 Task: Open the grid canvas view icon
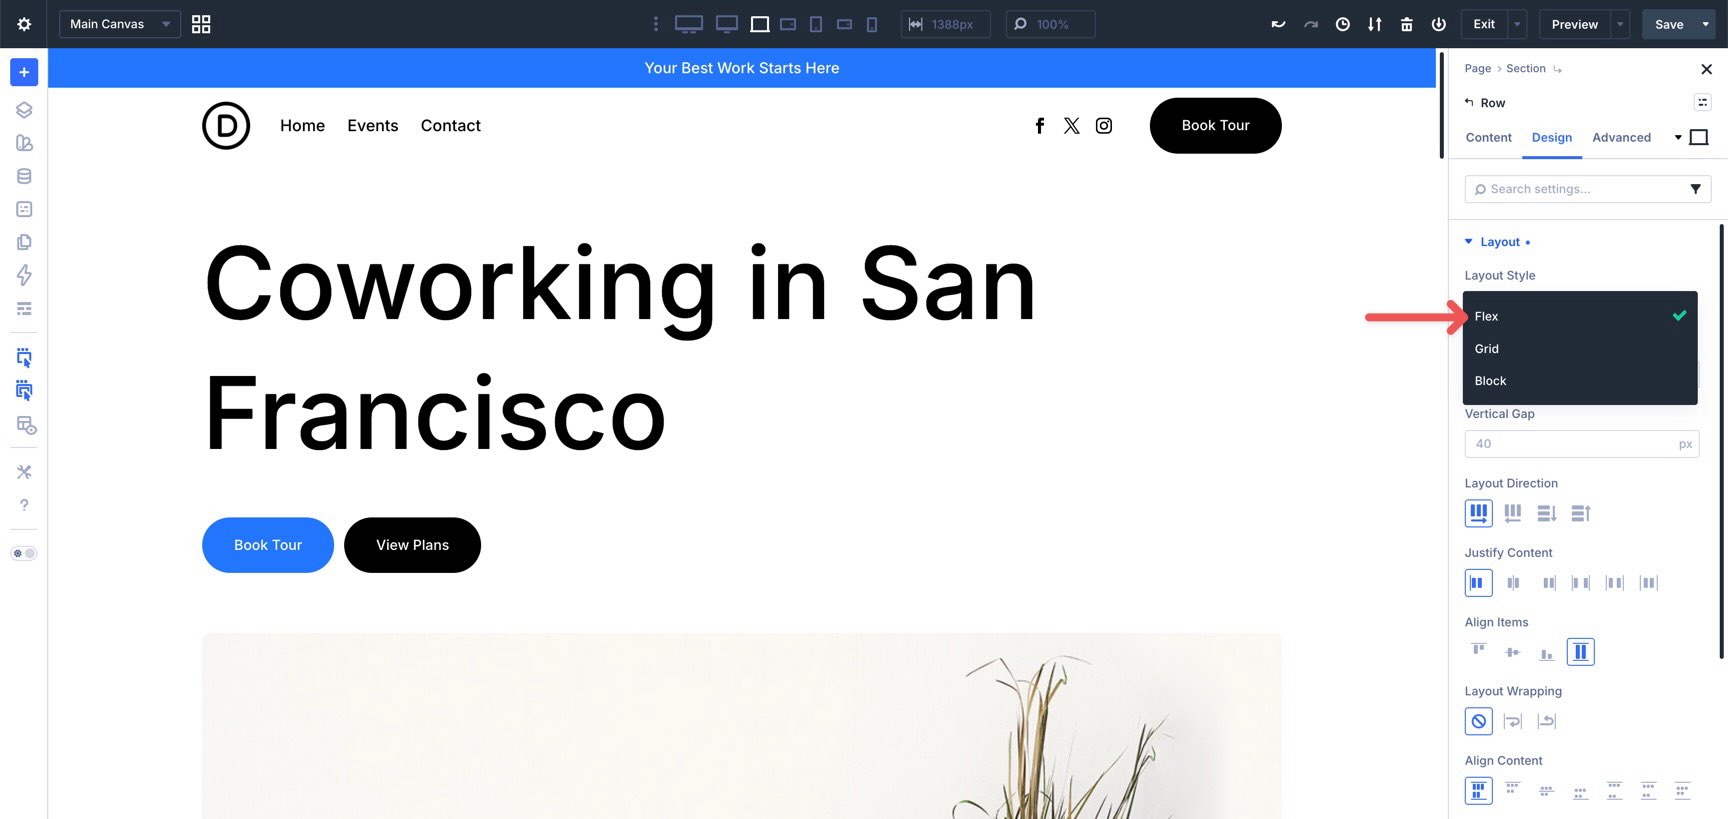click(201, 24)
